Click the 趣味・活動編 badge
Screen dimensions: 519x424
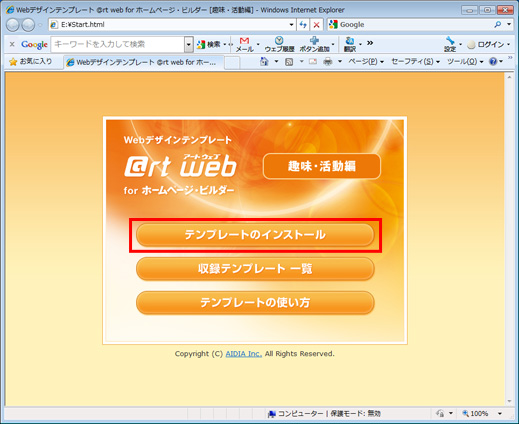point(322,166)
